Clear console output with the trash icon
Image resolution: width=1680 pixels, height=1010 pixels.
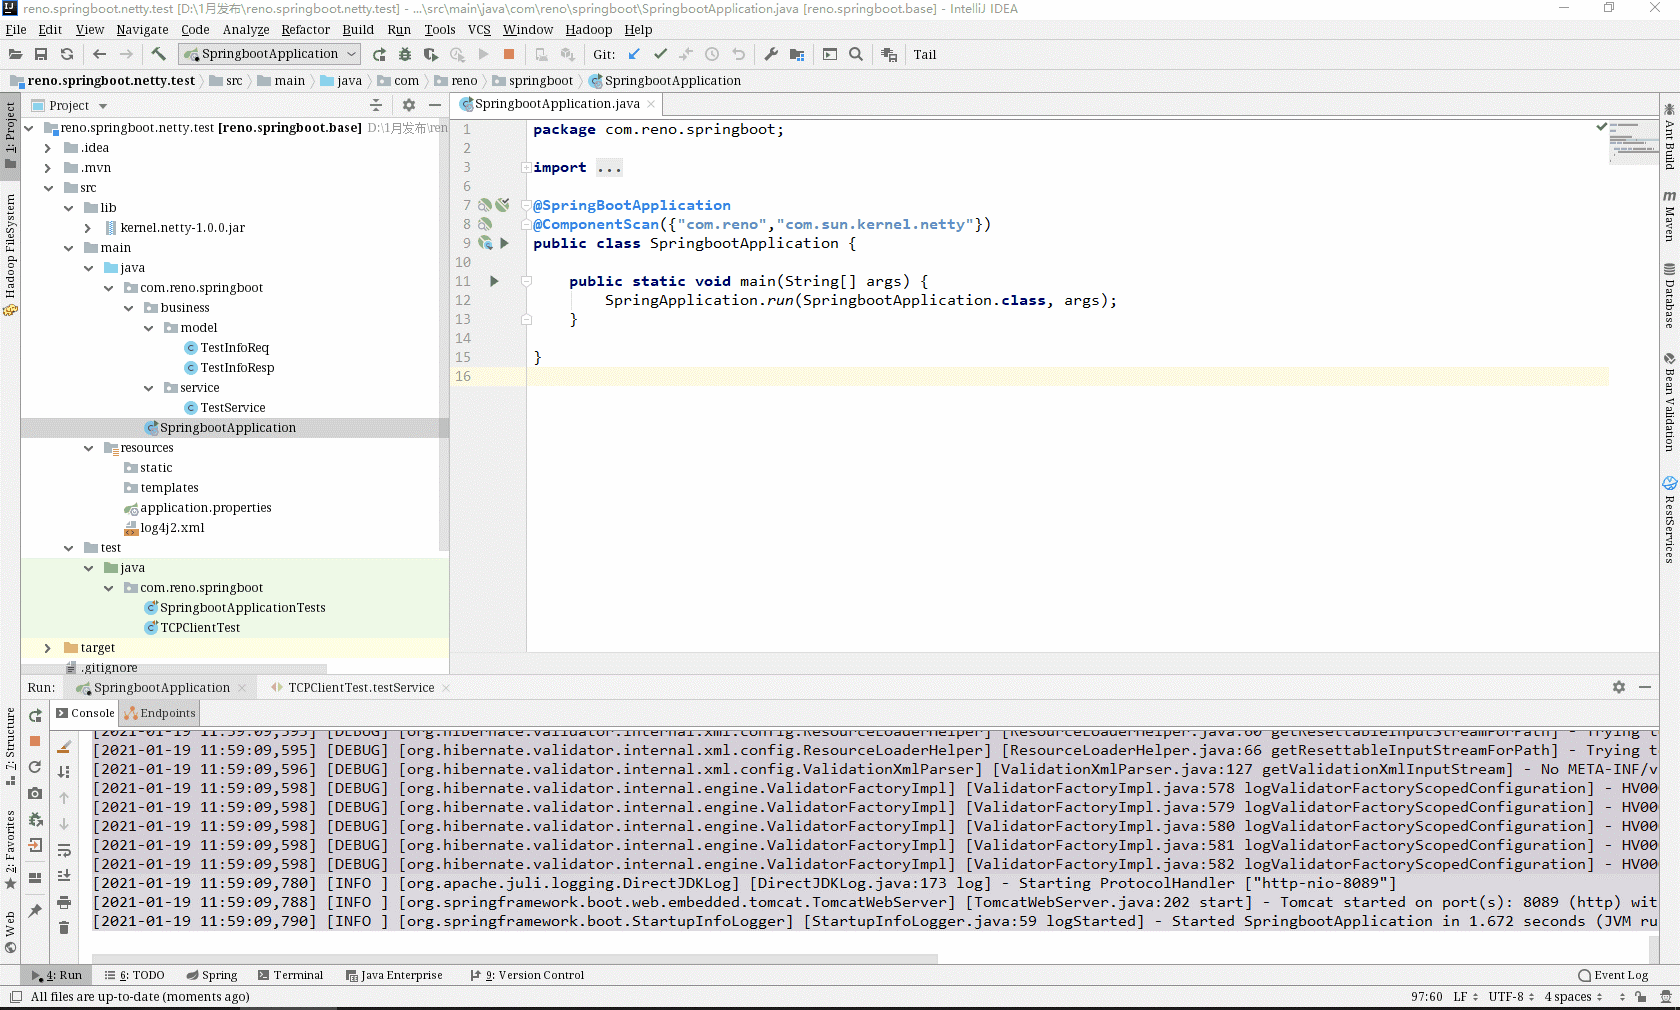63,928
